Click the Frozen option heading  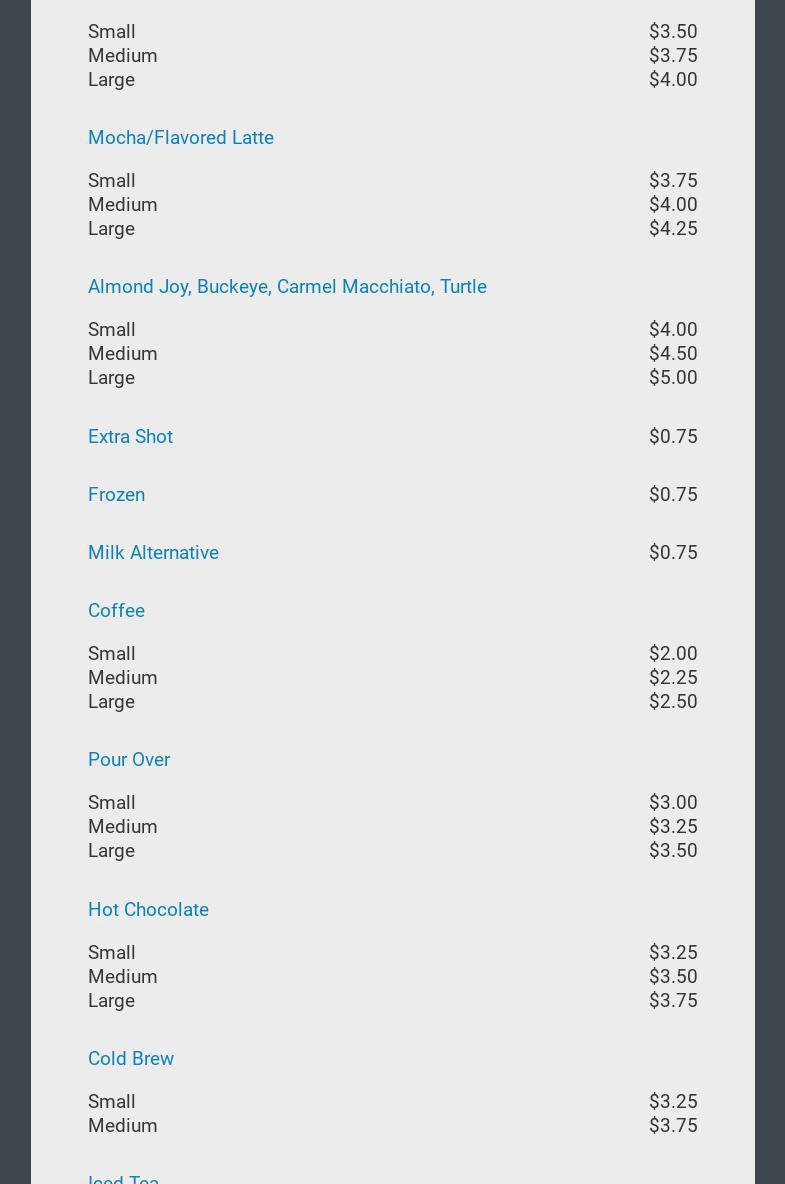116,495
